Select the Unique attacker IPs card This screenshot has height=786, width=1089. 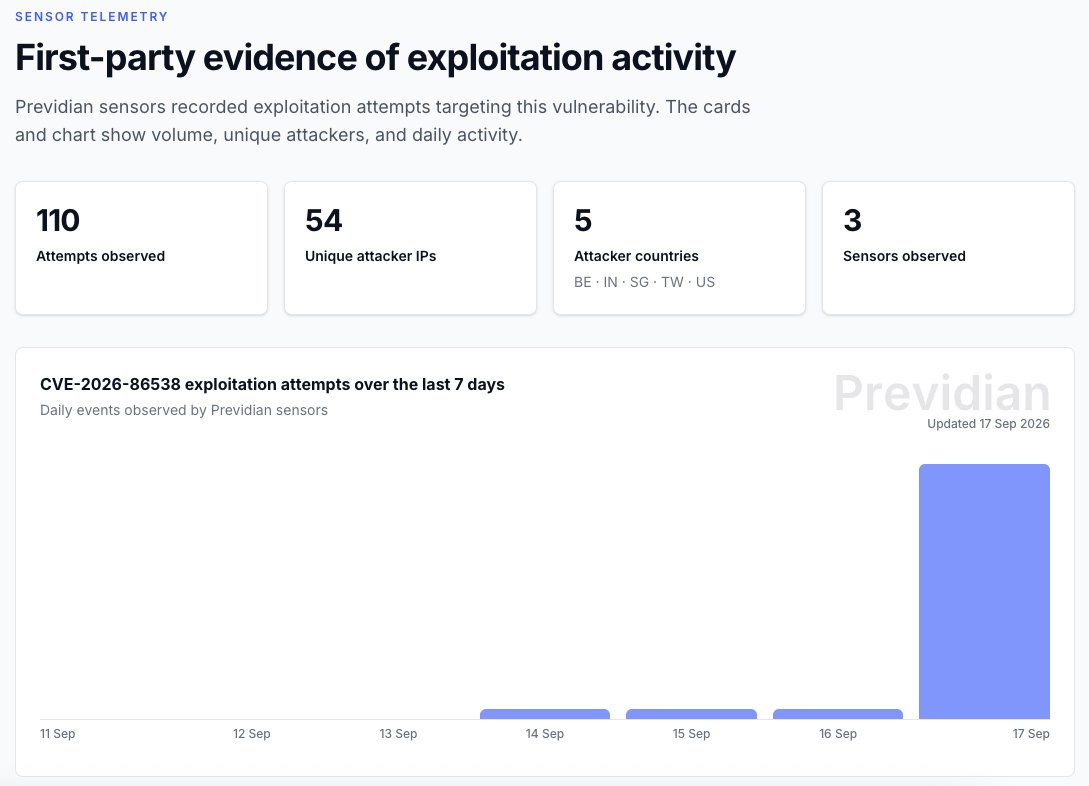410,248
